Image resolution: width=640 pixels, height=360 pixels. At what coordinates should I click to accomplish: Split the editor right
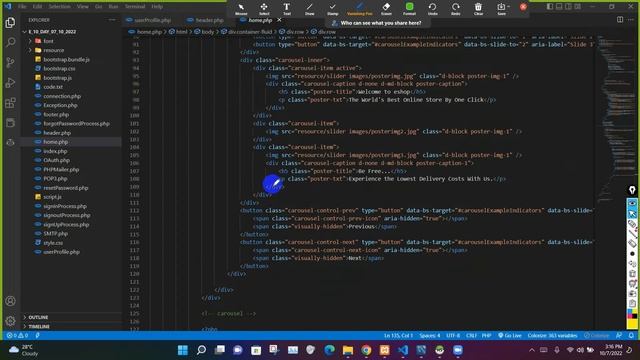tap(620, 20)
